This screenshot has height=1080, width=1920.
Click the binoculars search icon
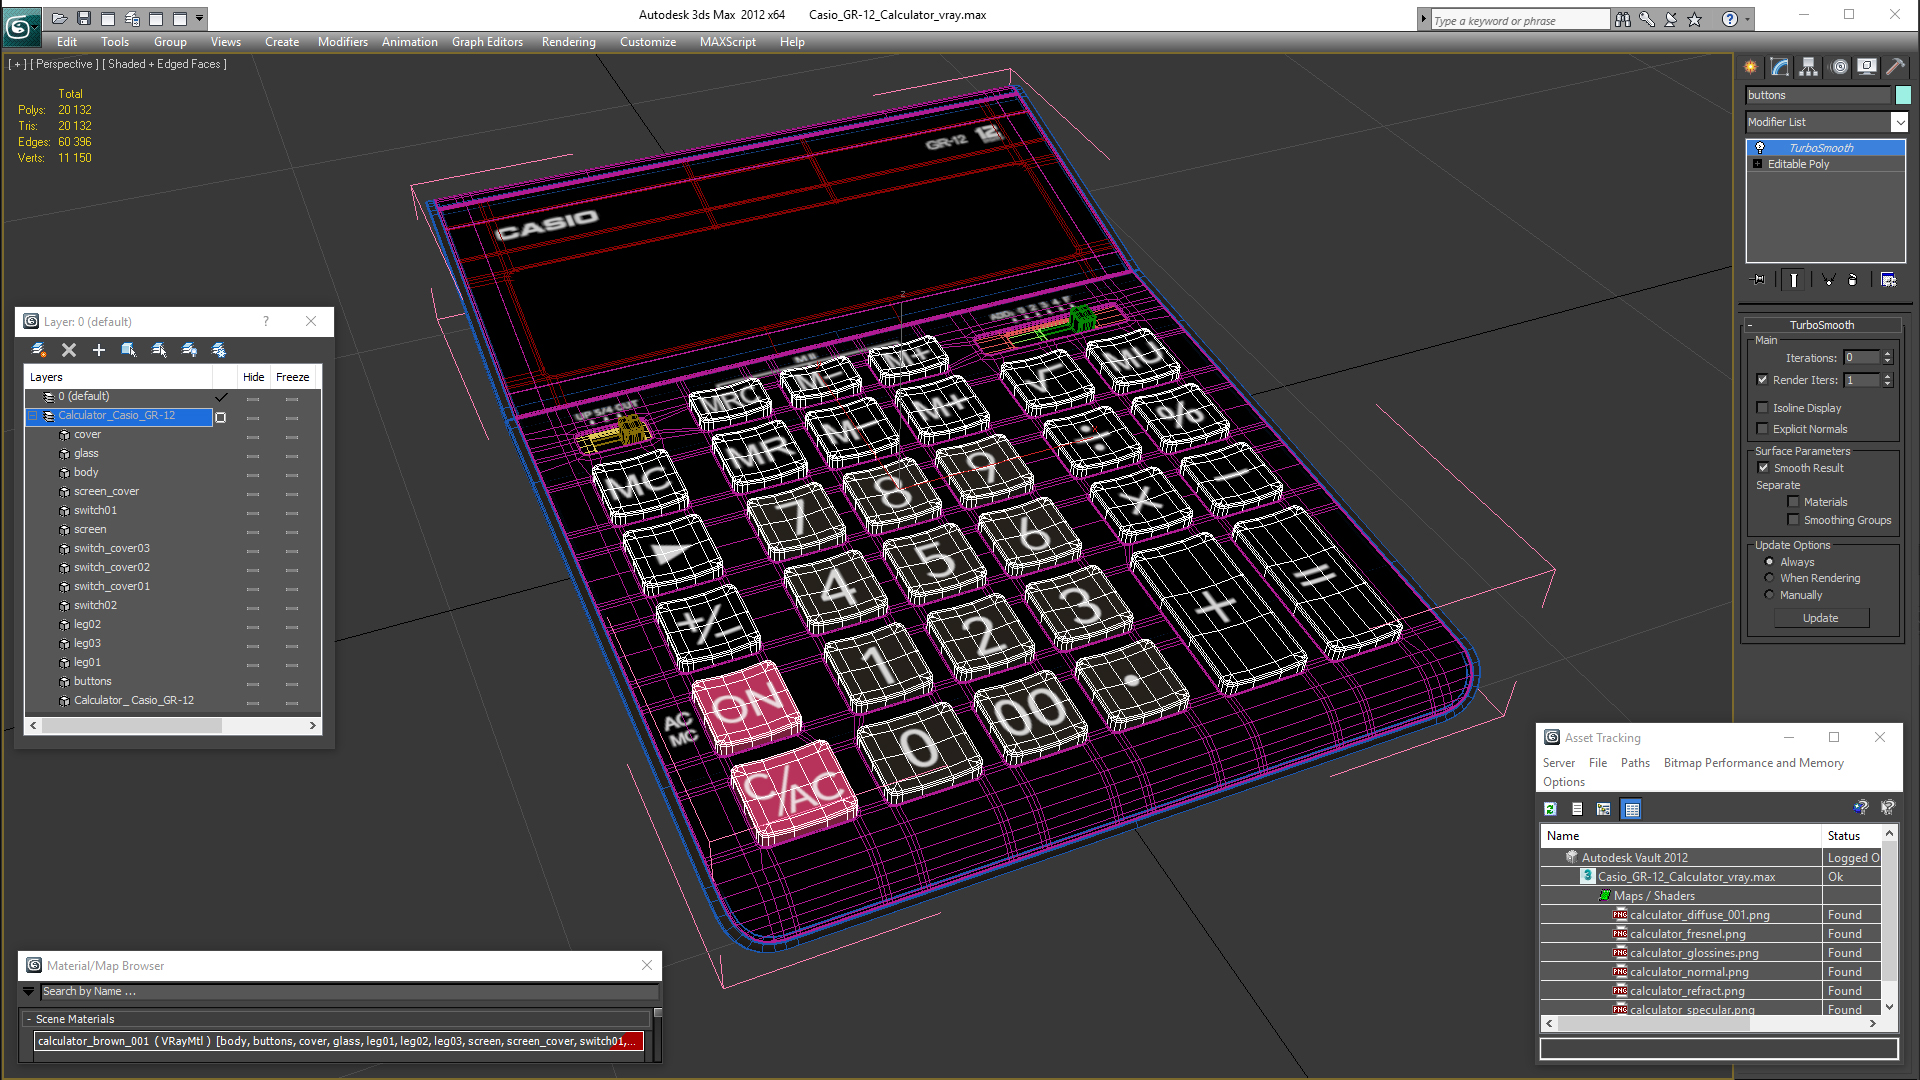coord(1623,19)
